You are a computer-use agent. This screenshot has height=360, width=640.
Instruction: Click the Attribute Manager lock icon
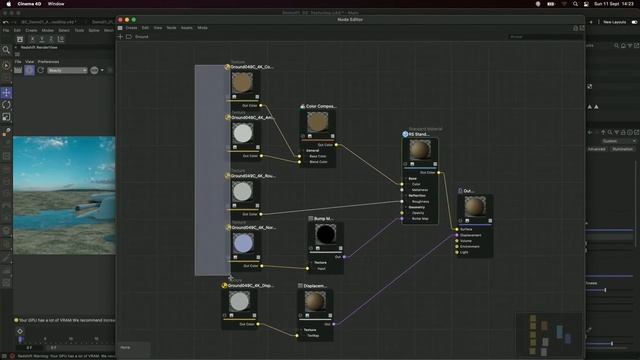623,132
